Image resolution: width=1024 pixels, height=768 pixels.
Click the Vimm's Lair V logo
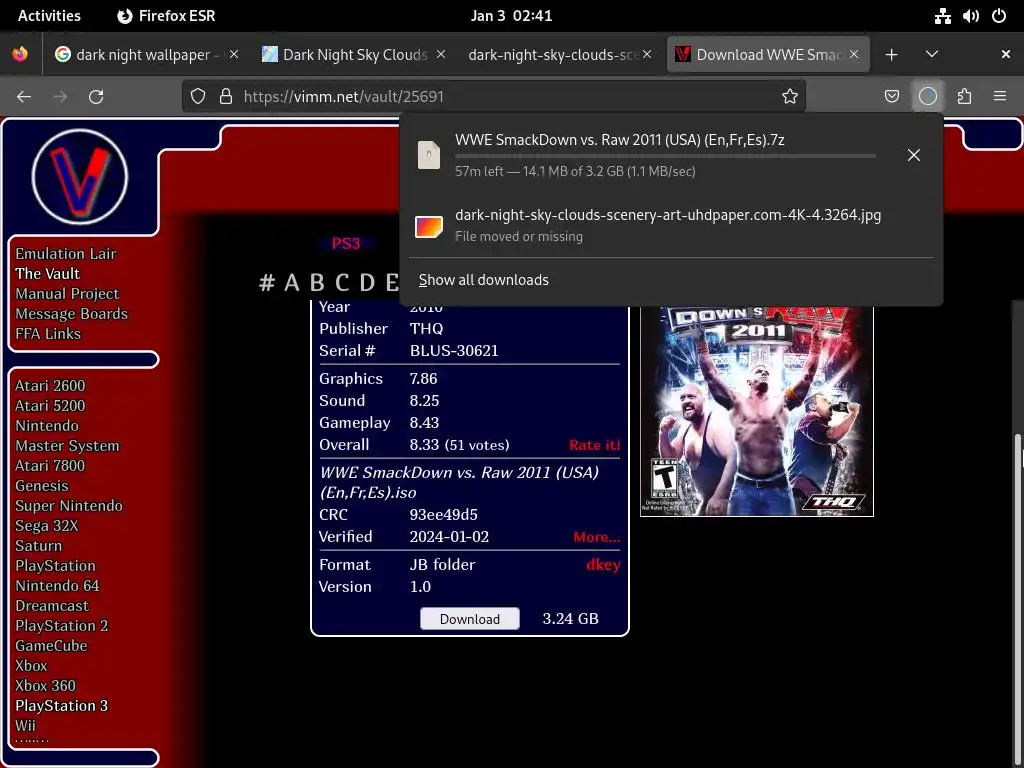[x=80, y=176]
